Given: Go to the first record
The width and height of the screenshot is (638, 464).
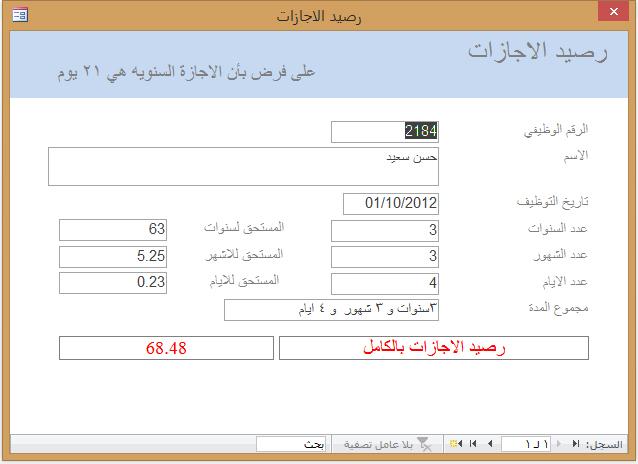Looking at the screenshot, I should point(575,443).
